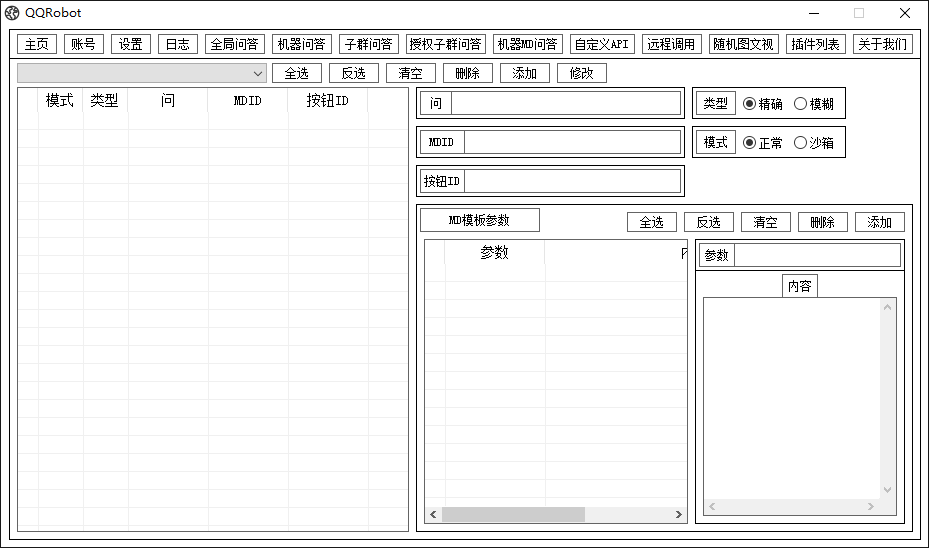Image resolution: width=929 pixels, height=548 pixels.
Task: Click the QQRobot app icon in title bar
Action: (12, 13)
